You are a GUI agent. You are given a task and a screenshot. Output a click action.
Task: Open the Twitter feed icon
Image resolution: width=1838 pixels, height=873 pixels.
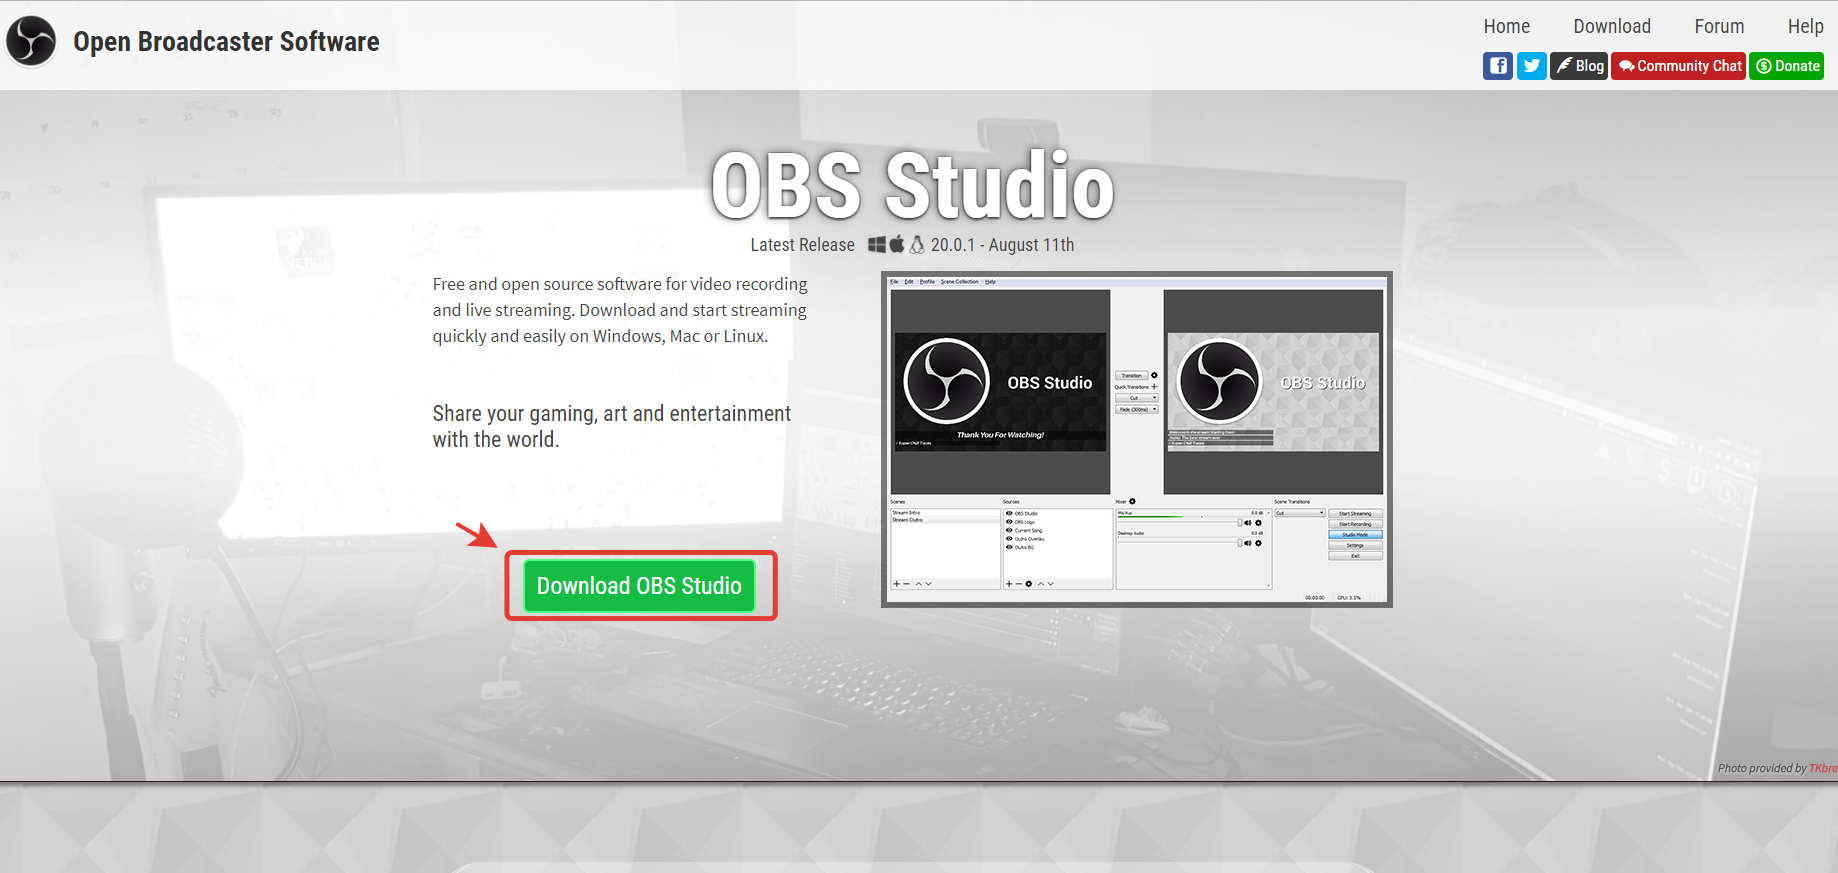tap(1531, 66)
